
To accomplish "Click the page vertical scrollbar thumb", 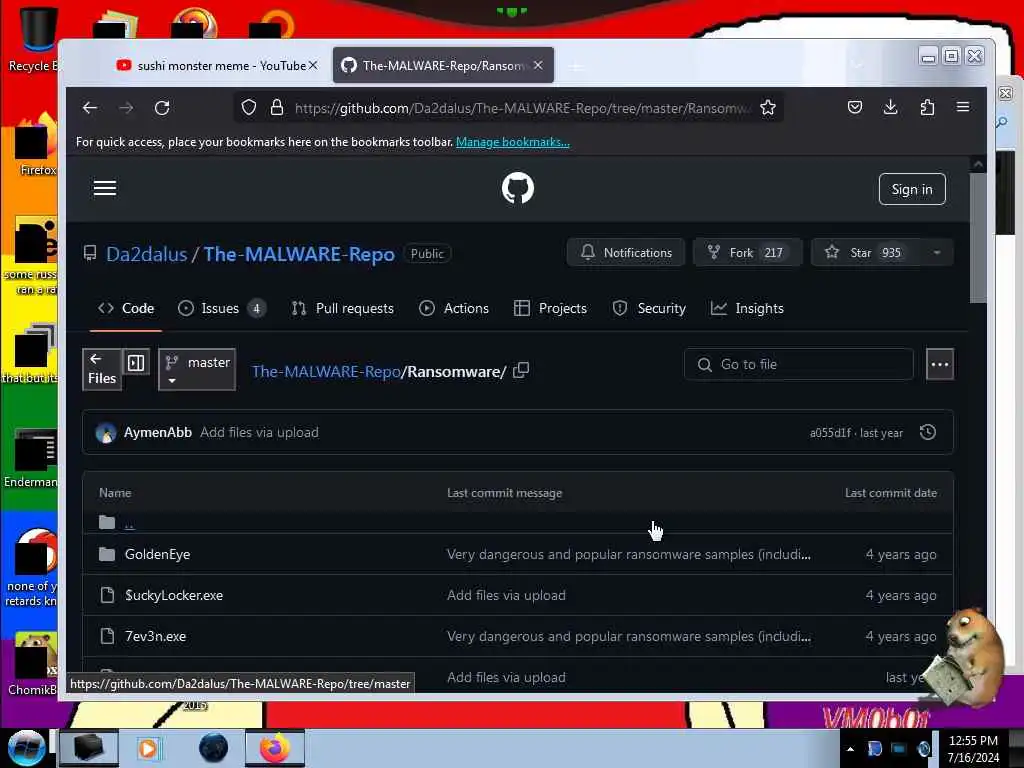I will tap(978, 238).
